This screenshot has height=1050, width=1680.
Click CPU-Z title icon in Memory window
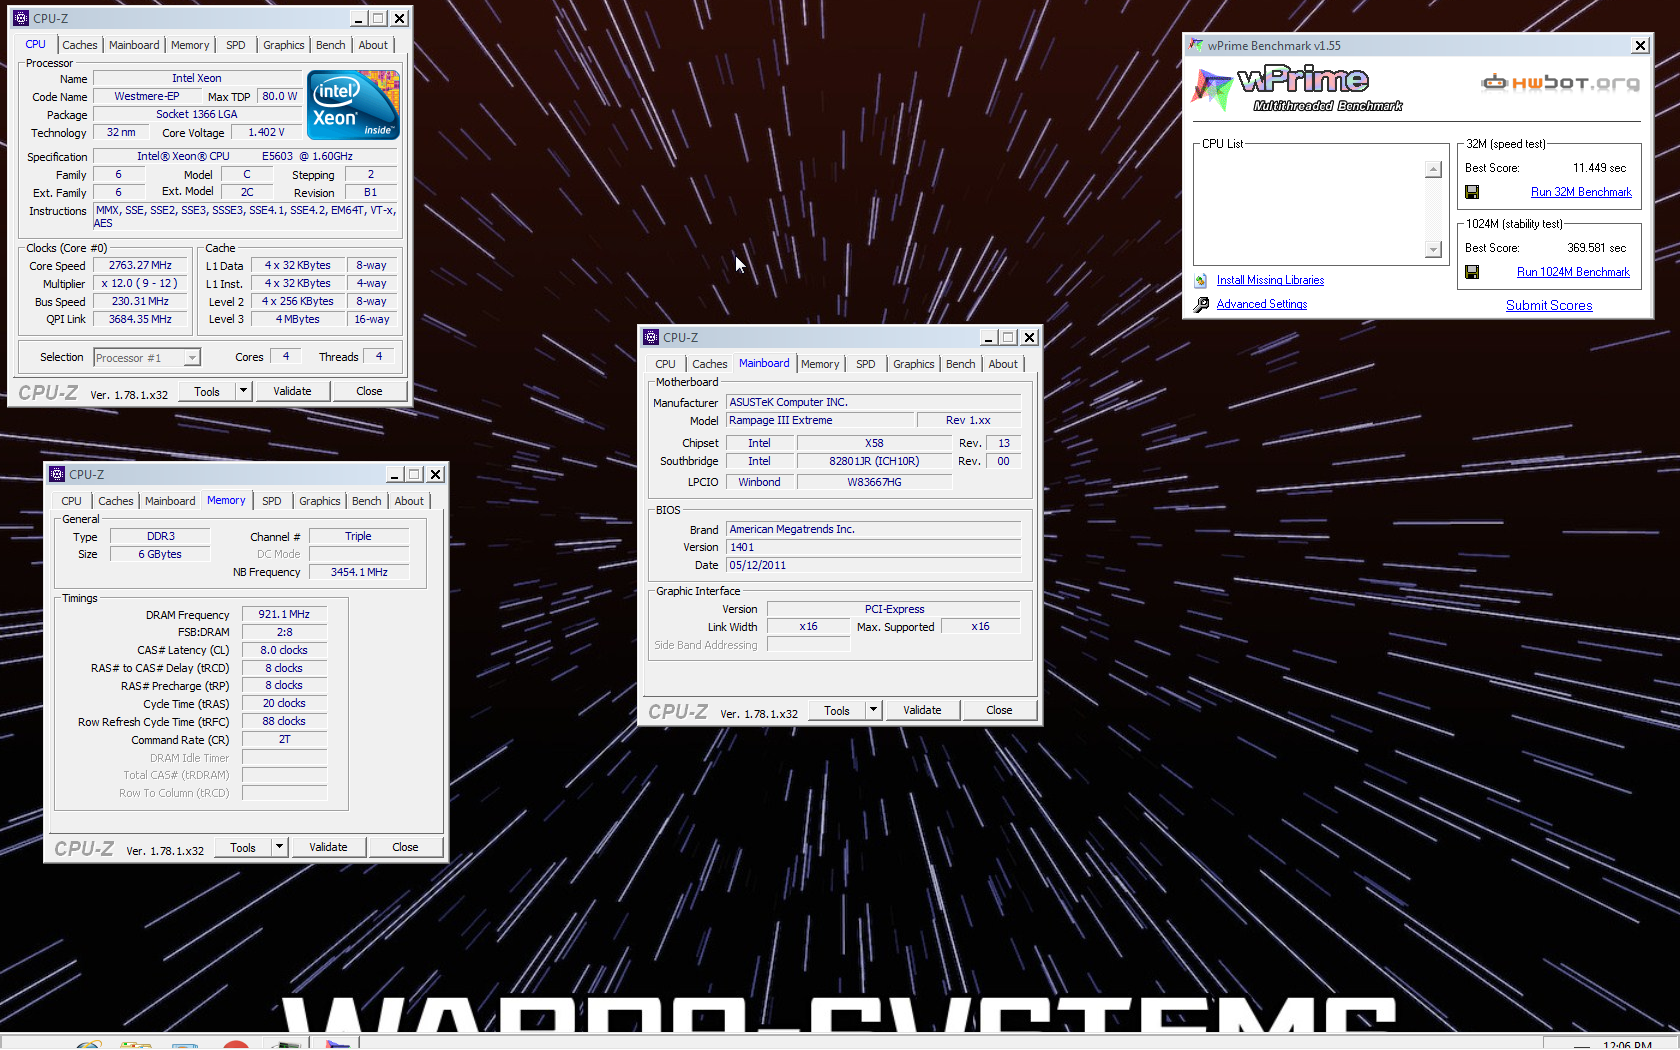(x=57, y=474)
